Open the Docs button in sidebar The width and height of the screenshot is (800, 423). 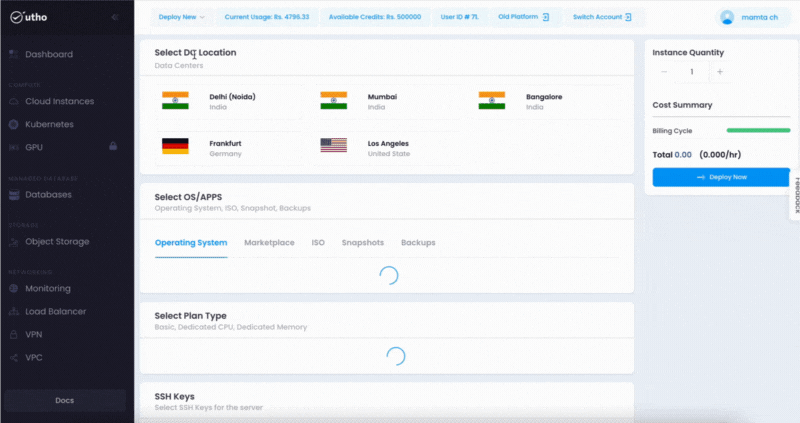64,400
